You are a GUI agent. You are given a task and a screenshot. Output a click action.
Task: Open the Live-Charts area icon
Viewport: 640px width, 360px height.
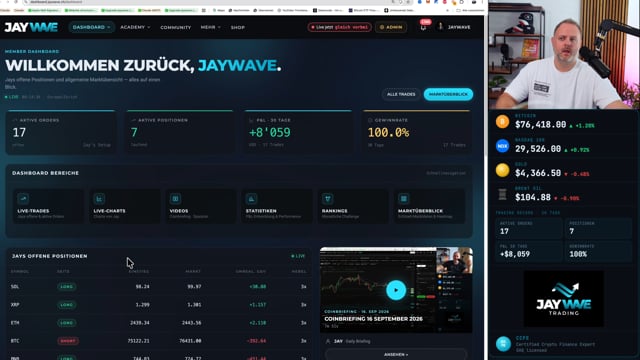click(x=99, y=199)
